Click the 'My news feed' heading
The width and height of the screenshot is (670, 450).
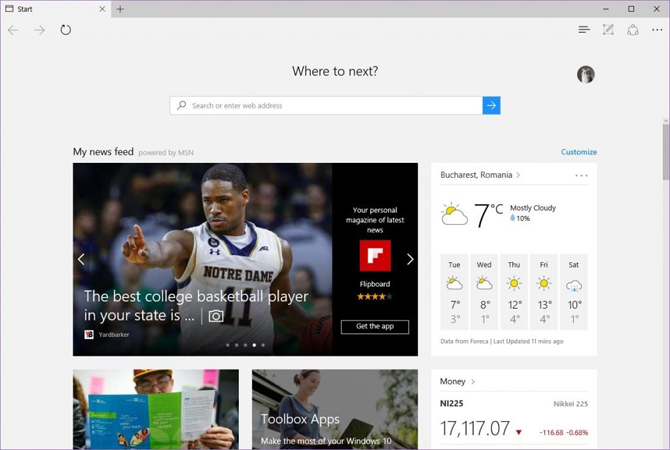click(103, 152)
